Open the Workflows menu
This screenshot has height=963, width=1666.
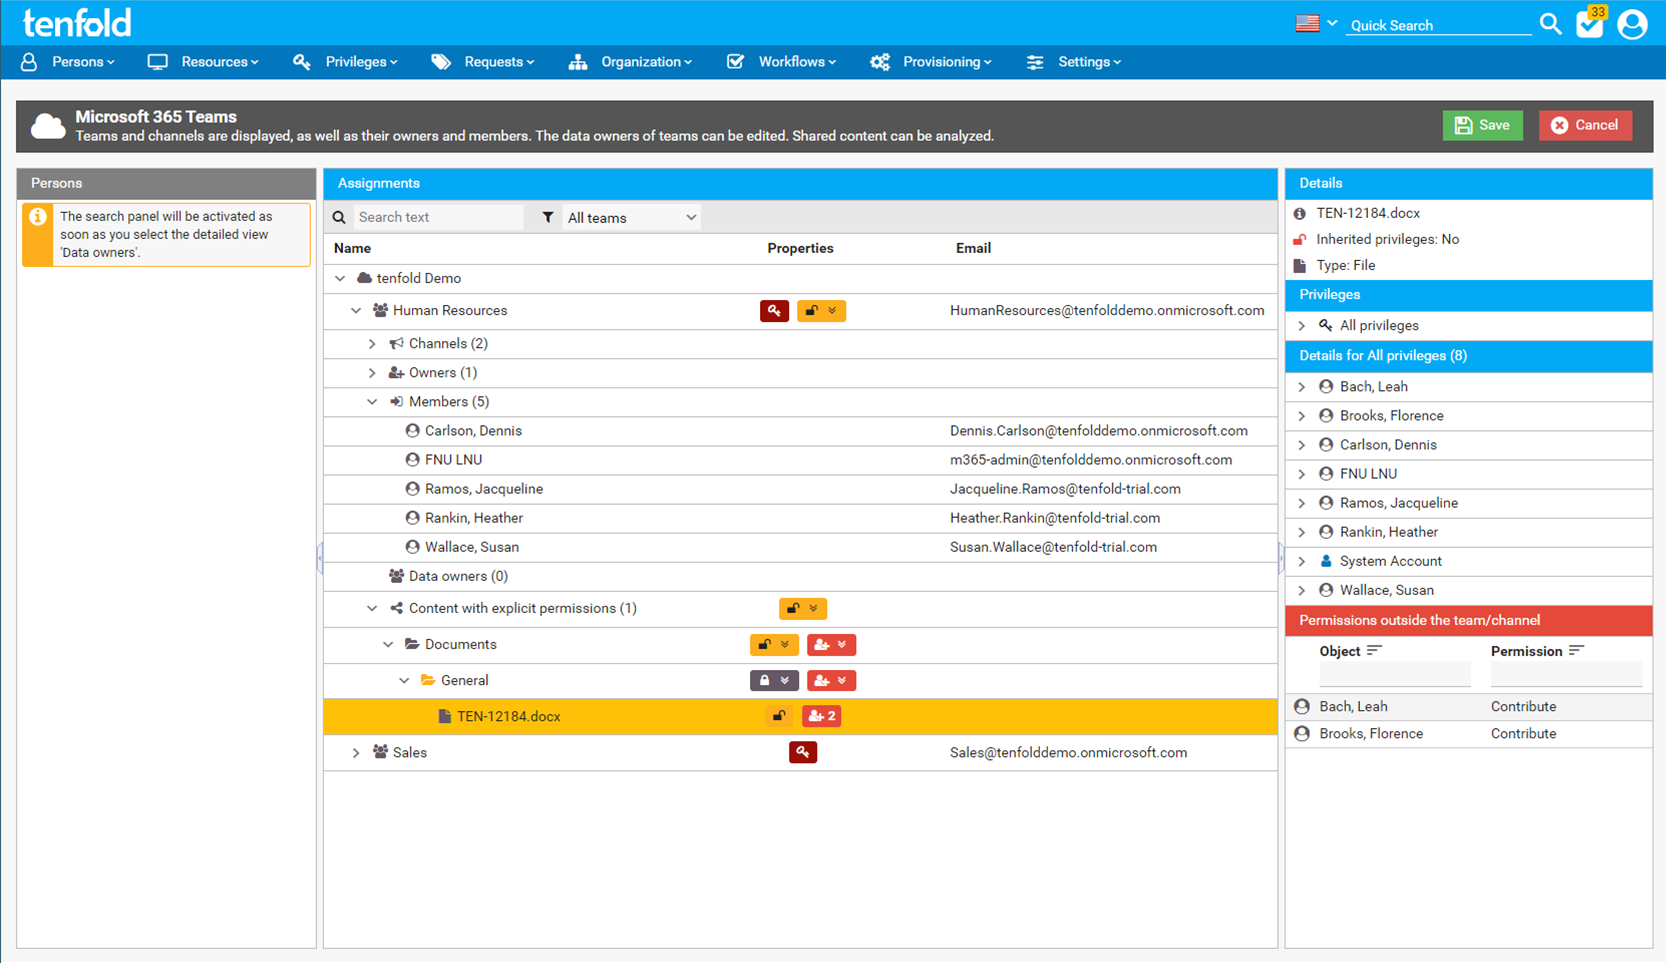[782, 62]
